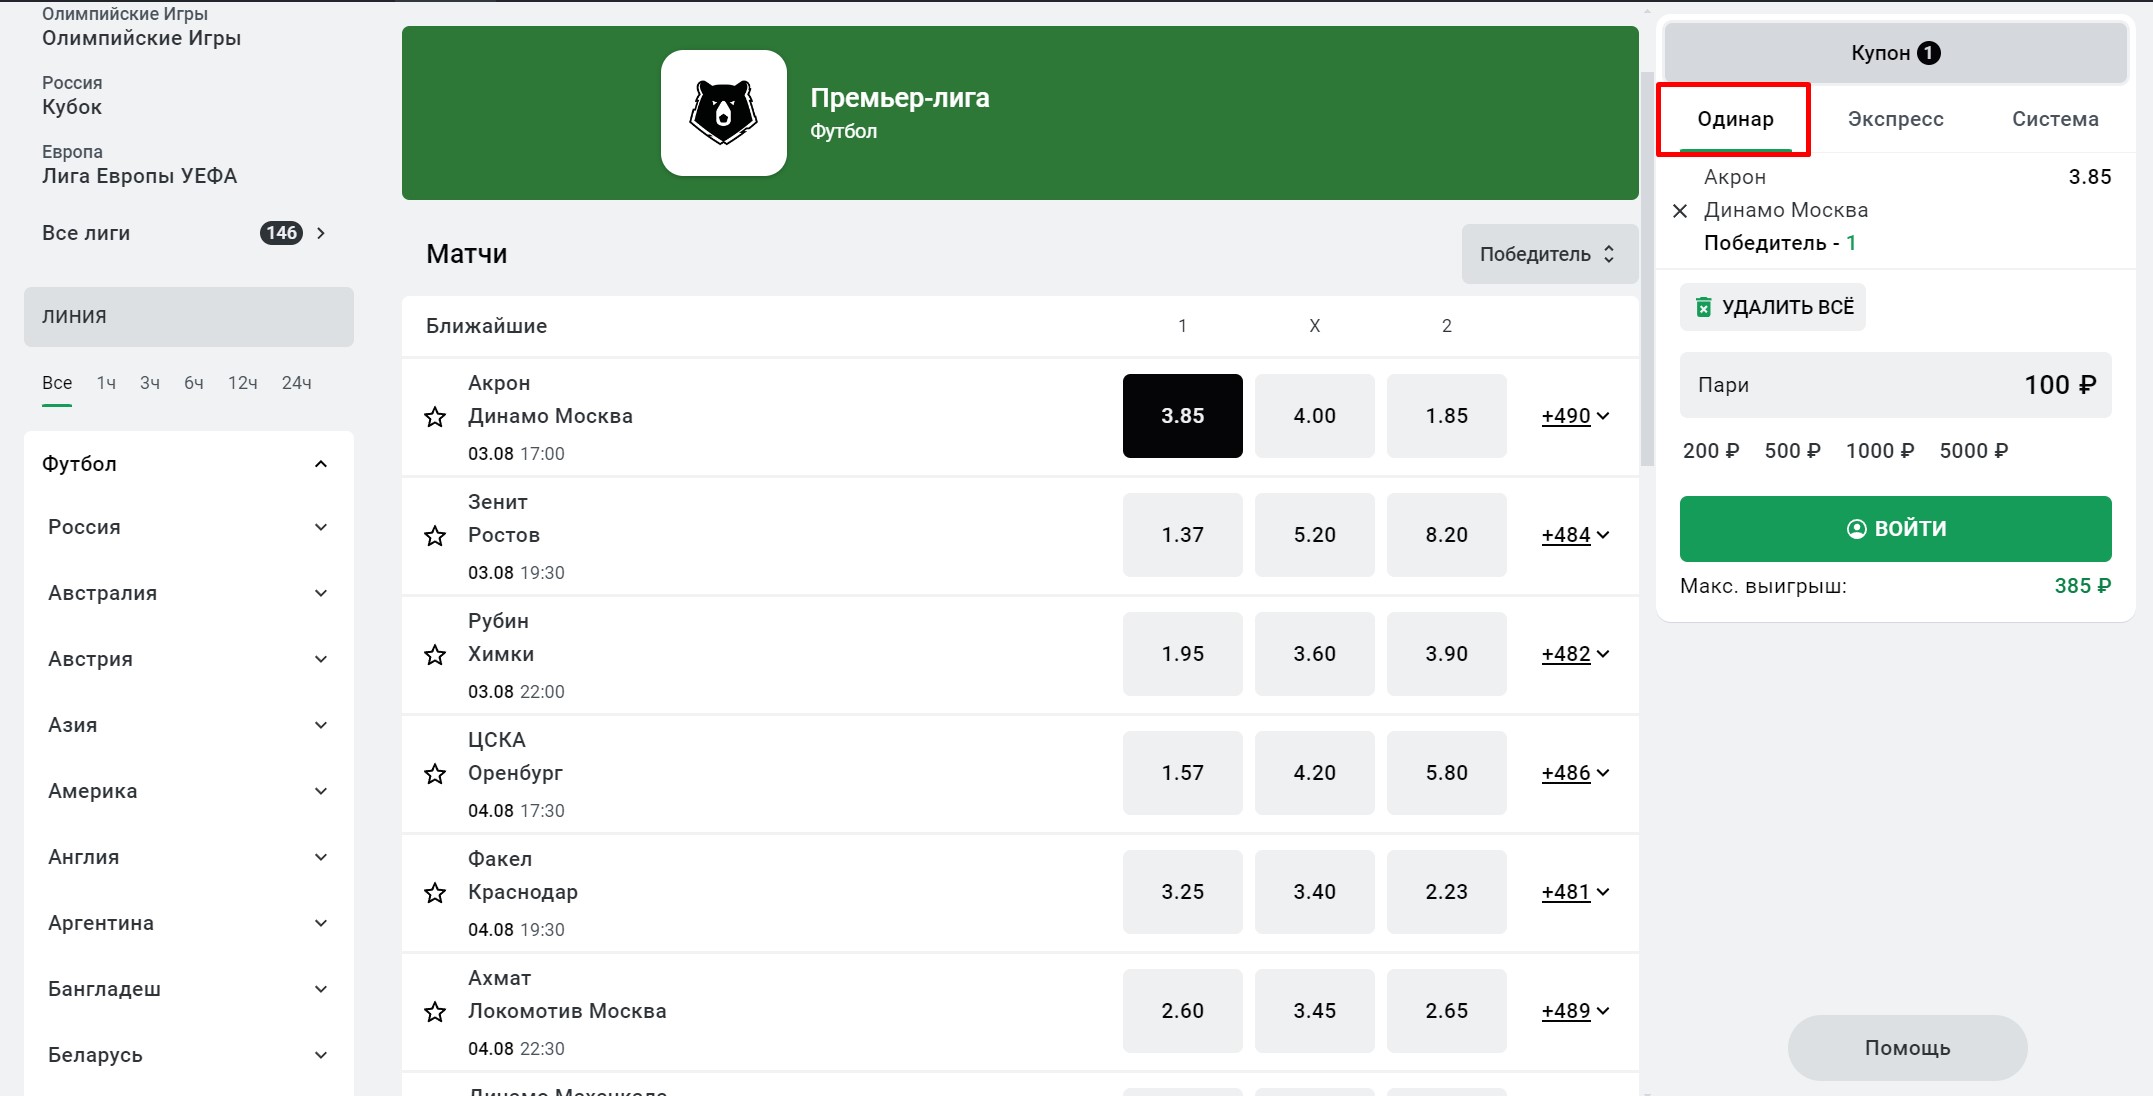The image size is (2153, 1096).
Task: Click the Пари stake amount field
Action: coord(1895,385)
